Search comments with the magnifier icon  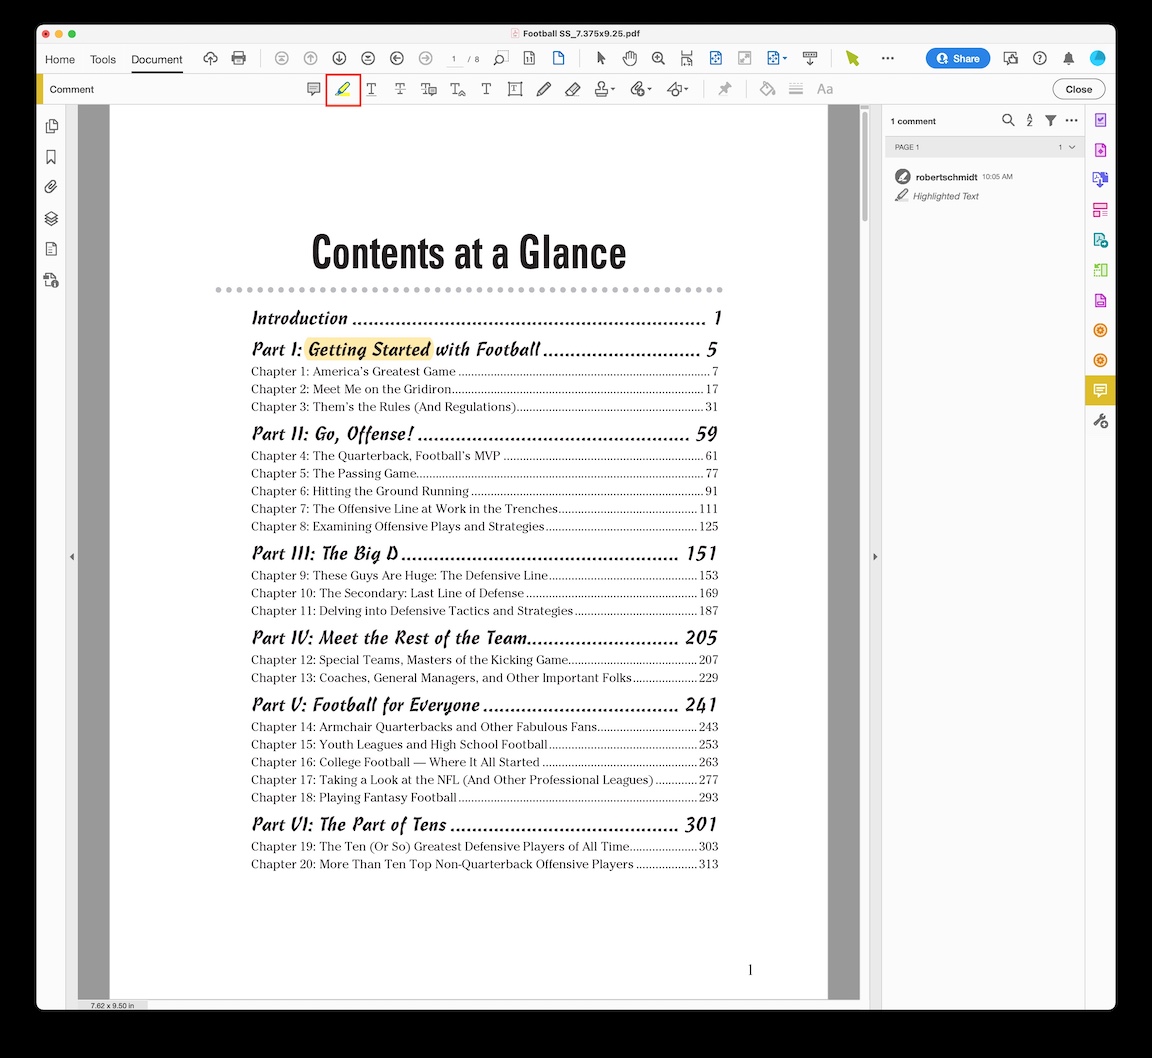(x=1008, y=120)
